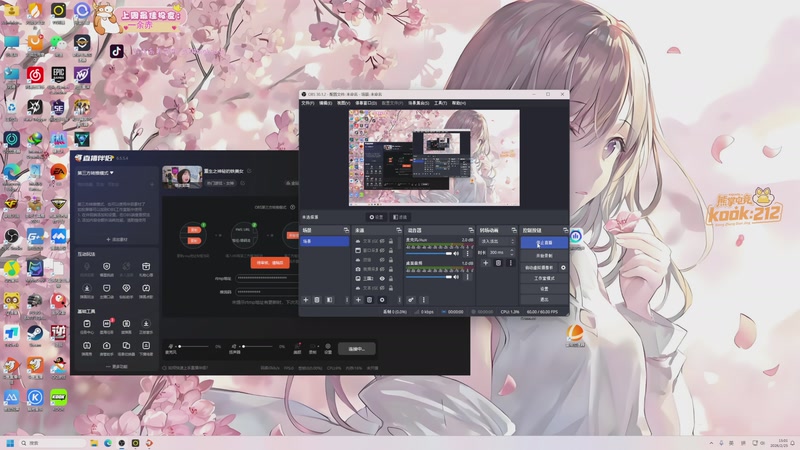Screen dimensions: 800x450
Task: Mute the 桌面音频 mixer channel speaker icon
Action: 456,277
